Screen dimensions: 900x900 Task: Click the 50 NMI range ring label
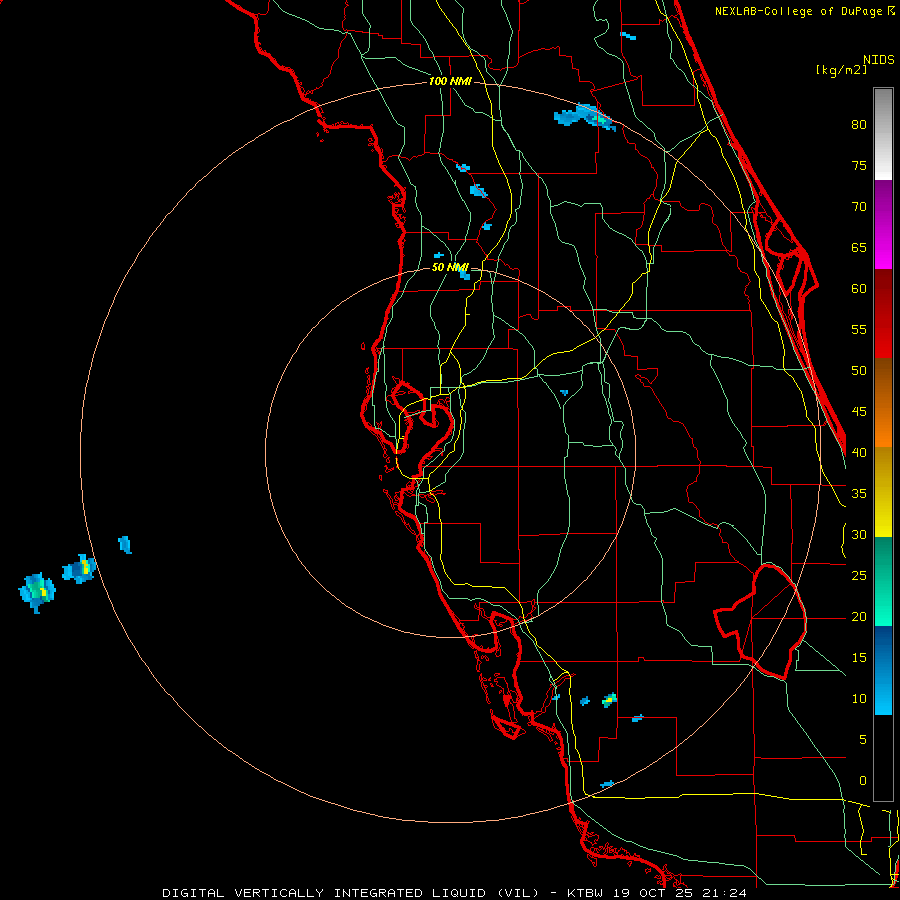coord(450,267)
